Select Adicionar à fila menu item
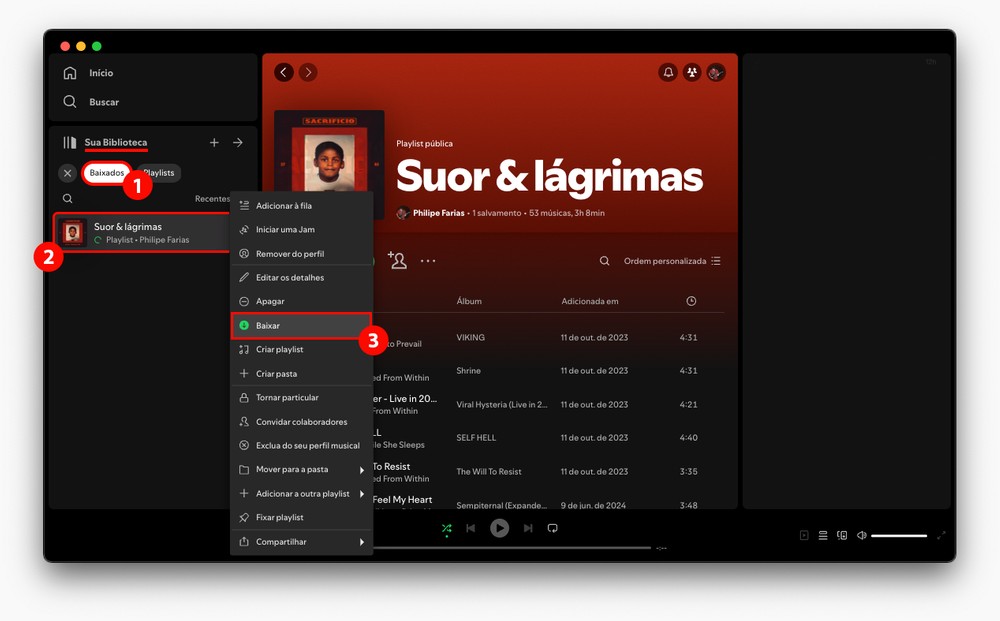This screenshot has height=621, width=1000. point(301,206)
